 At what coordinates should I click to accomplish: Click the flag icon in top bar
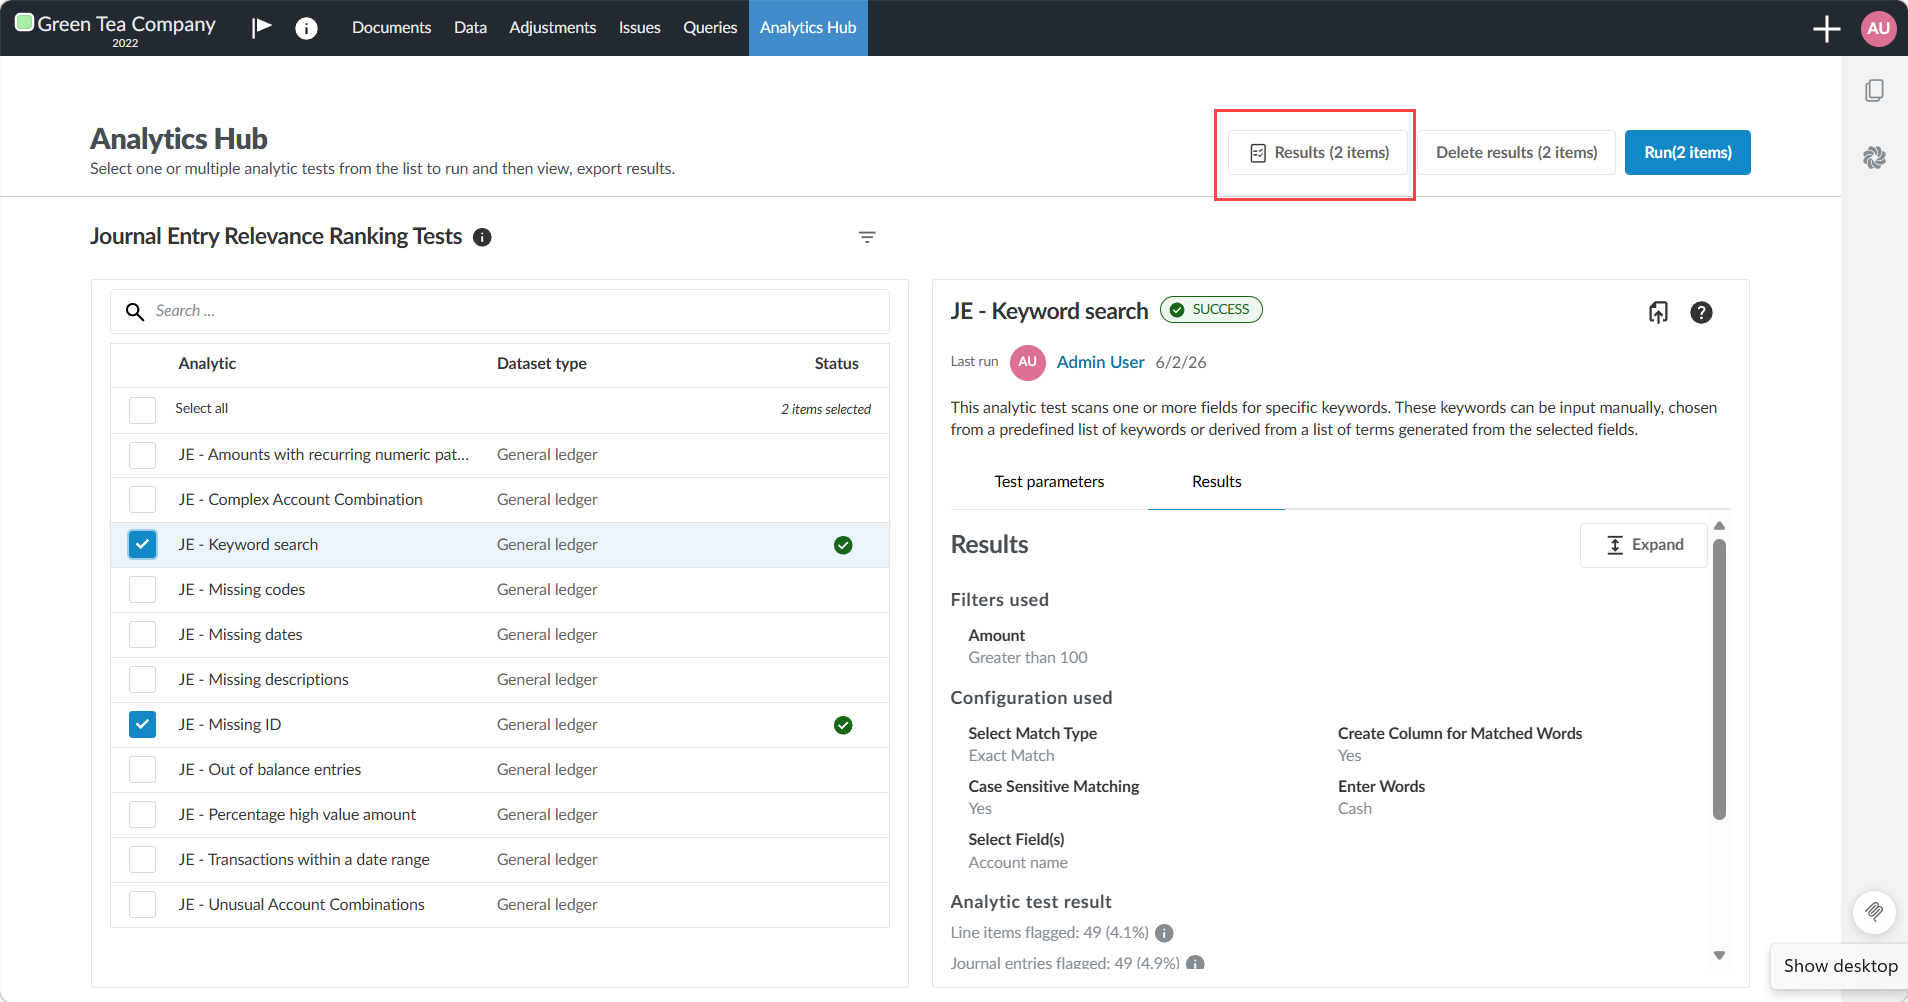[262, 27]
